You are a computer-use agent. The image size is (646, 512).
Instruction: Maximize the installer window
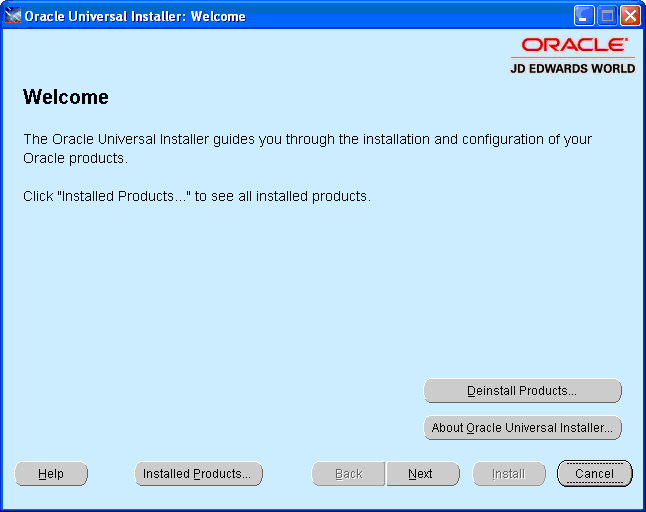607,16
